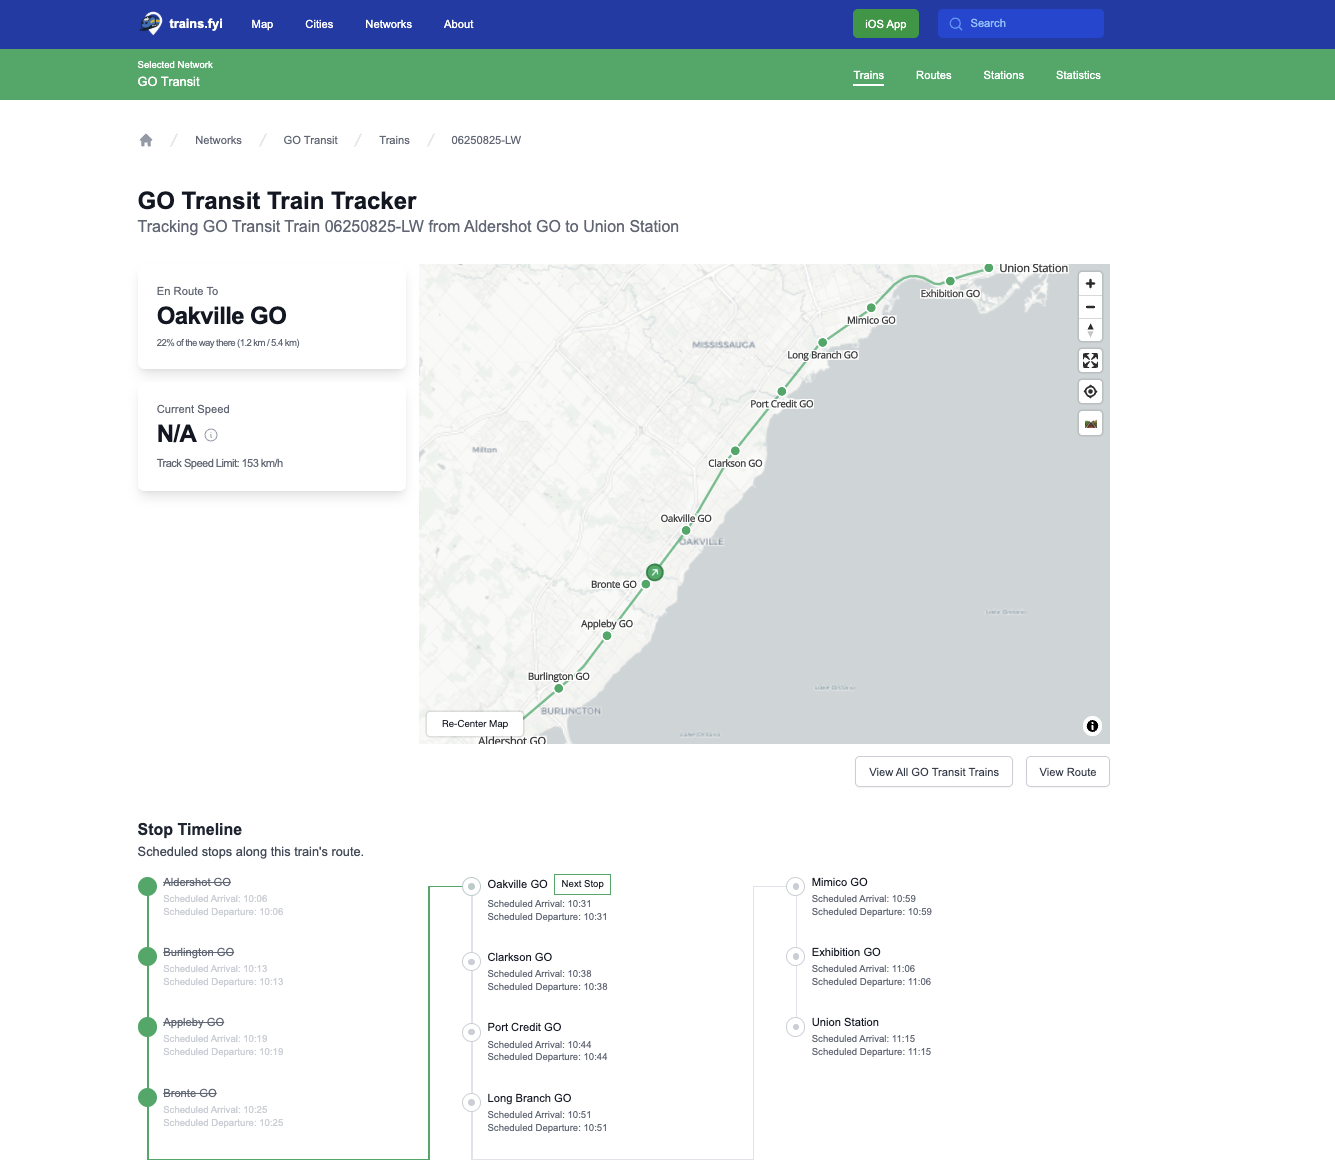Open the Cities menu item

(319, 24)
